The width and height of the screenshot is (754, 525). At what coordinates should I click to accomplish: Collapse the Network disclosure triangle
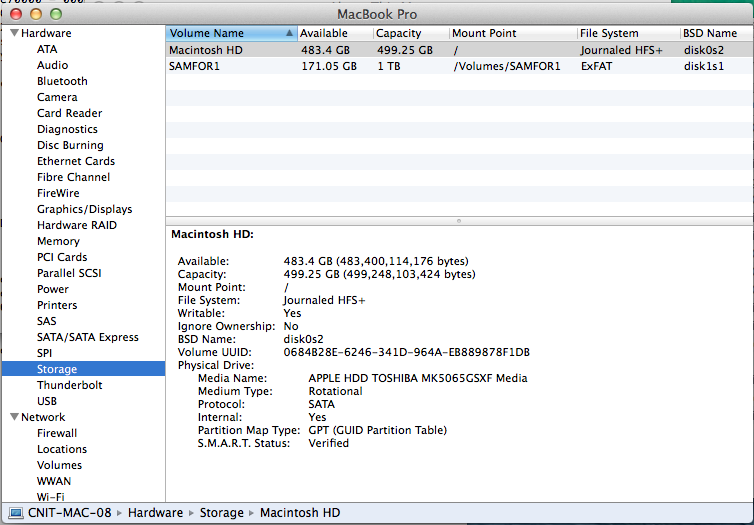14,417
